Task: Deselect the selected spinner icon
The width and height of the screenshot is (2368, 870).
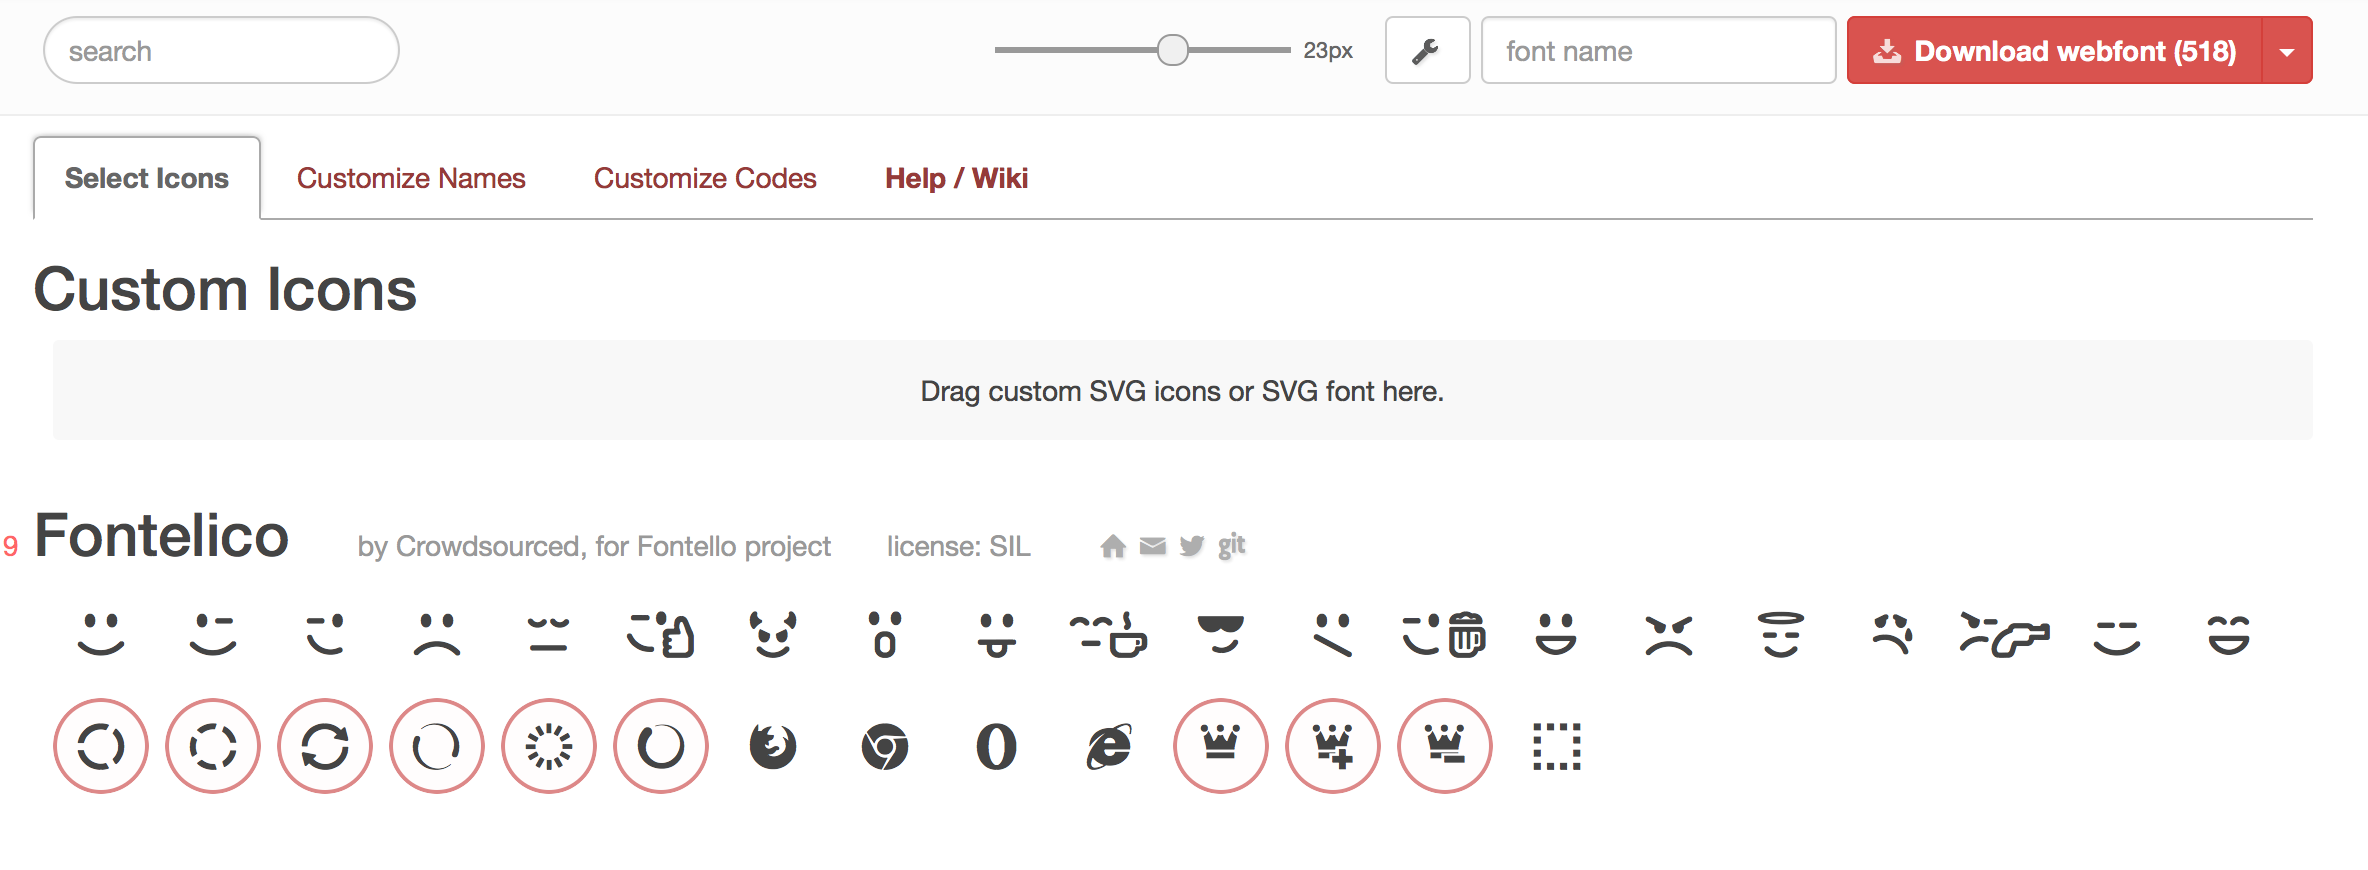Action: (100, 746)
